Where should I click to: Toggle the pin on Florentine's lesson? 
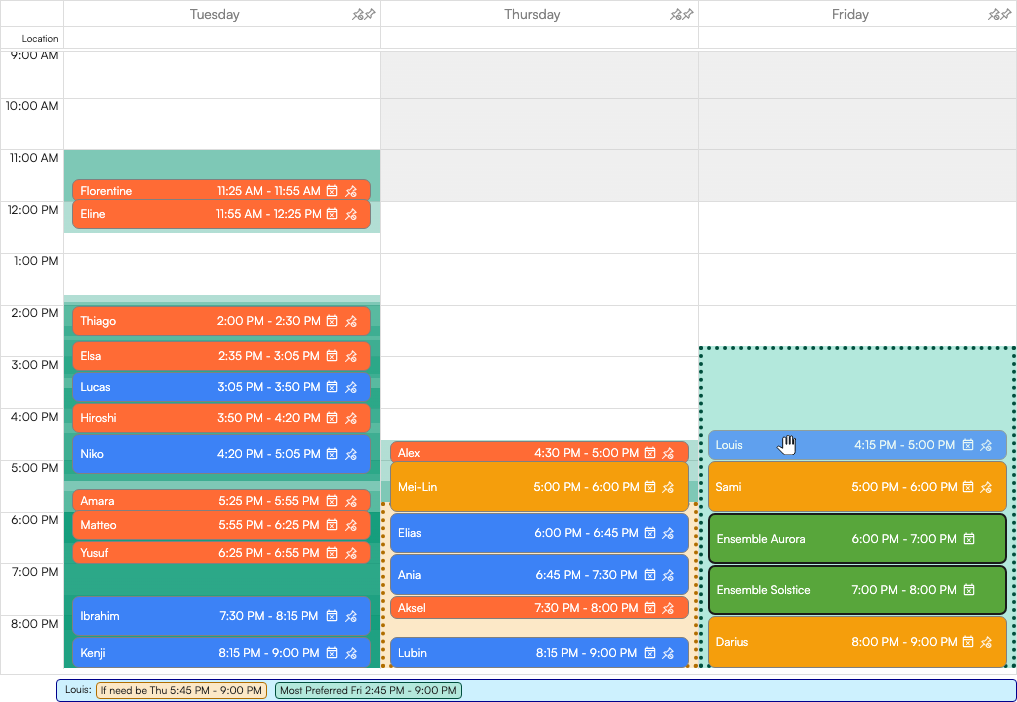[351, 191]
